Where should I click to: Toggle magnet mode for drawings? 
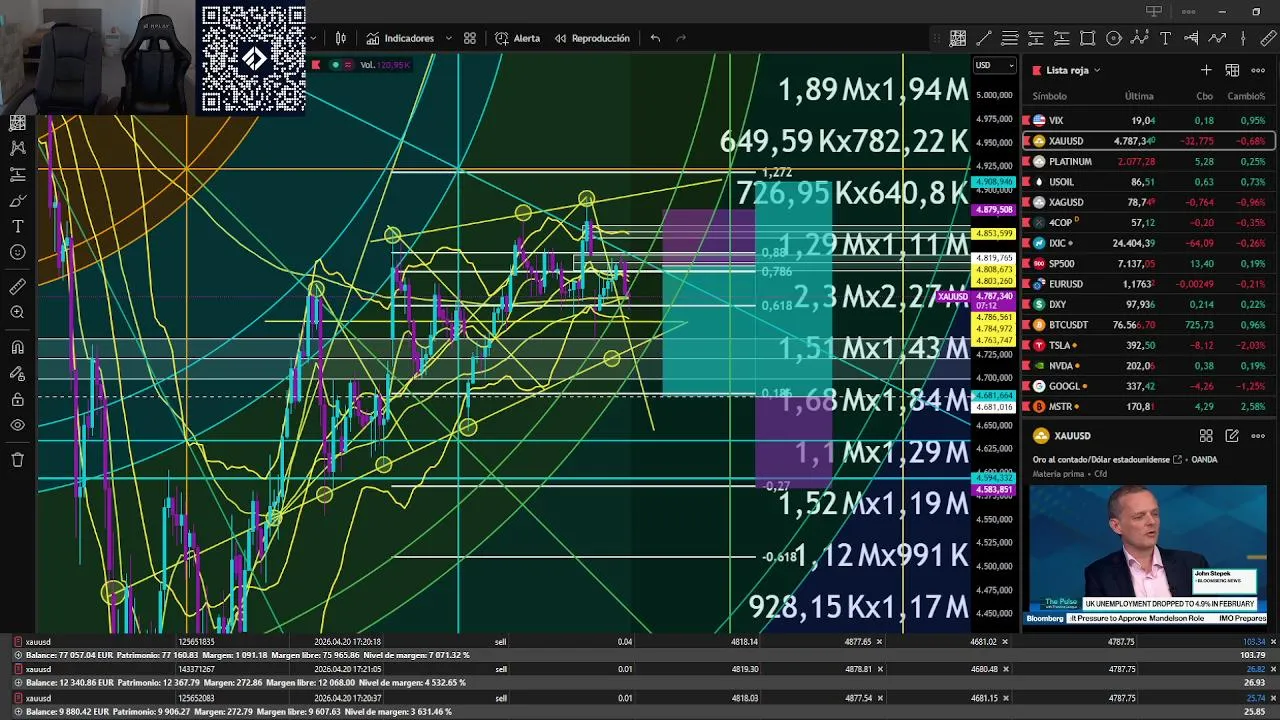(17, 348)
